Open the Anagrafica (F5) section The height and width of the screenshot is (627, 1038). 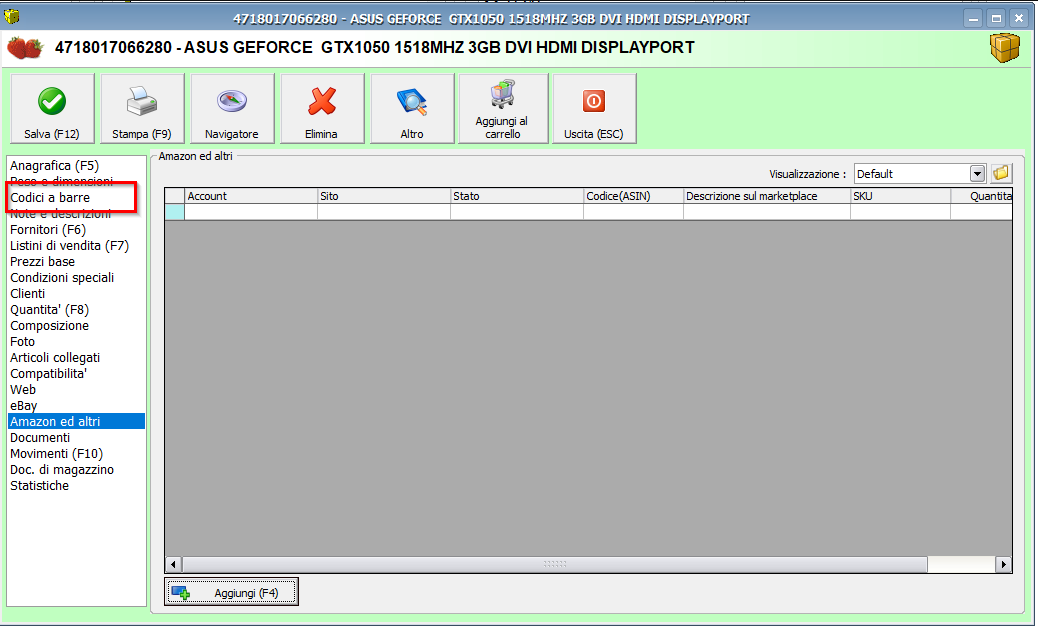(54, 166)
